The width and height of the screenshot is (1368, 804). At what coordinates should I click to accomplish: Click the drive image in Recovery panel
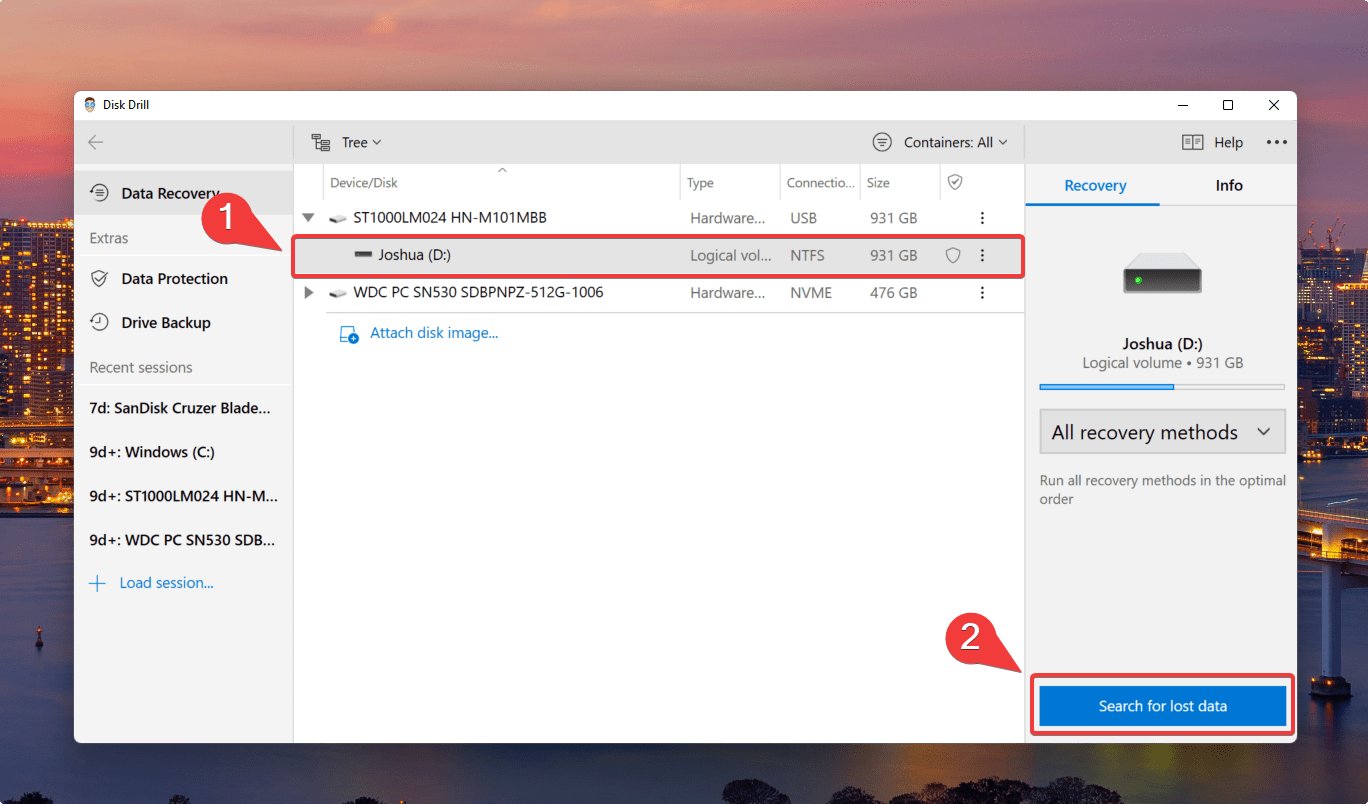point(1162,271)
